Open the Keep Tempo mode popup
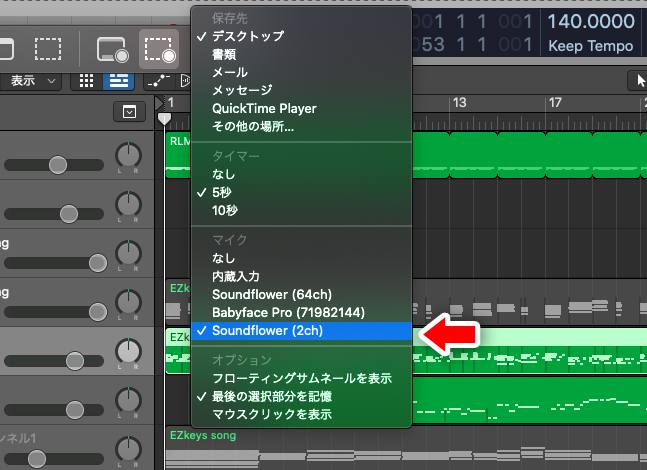Screen dimensions: 647x470 click(590, 45)
